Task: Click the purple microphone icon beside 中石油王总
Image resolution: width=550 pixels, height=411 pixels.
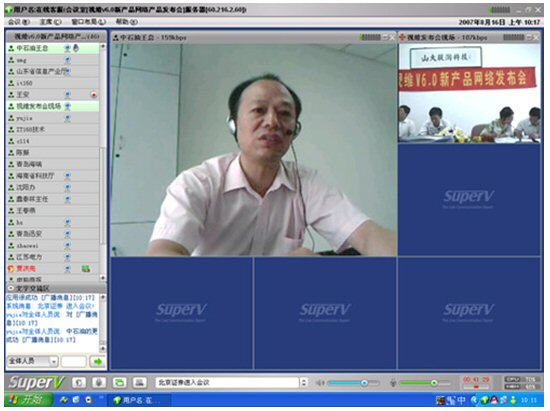Action: click(76, 48)
